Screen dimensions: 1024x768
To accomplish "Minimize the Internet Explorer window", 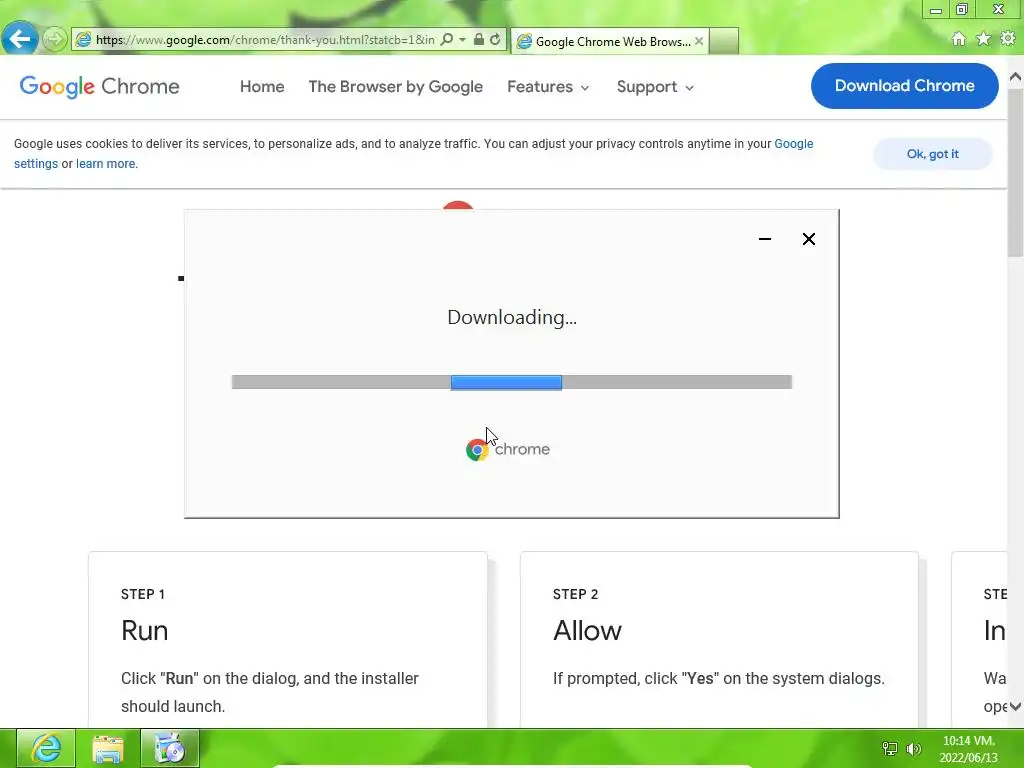I will point(936,10).
